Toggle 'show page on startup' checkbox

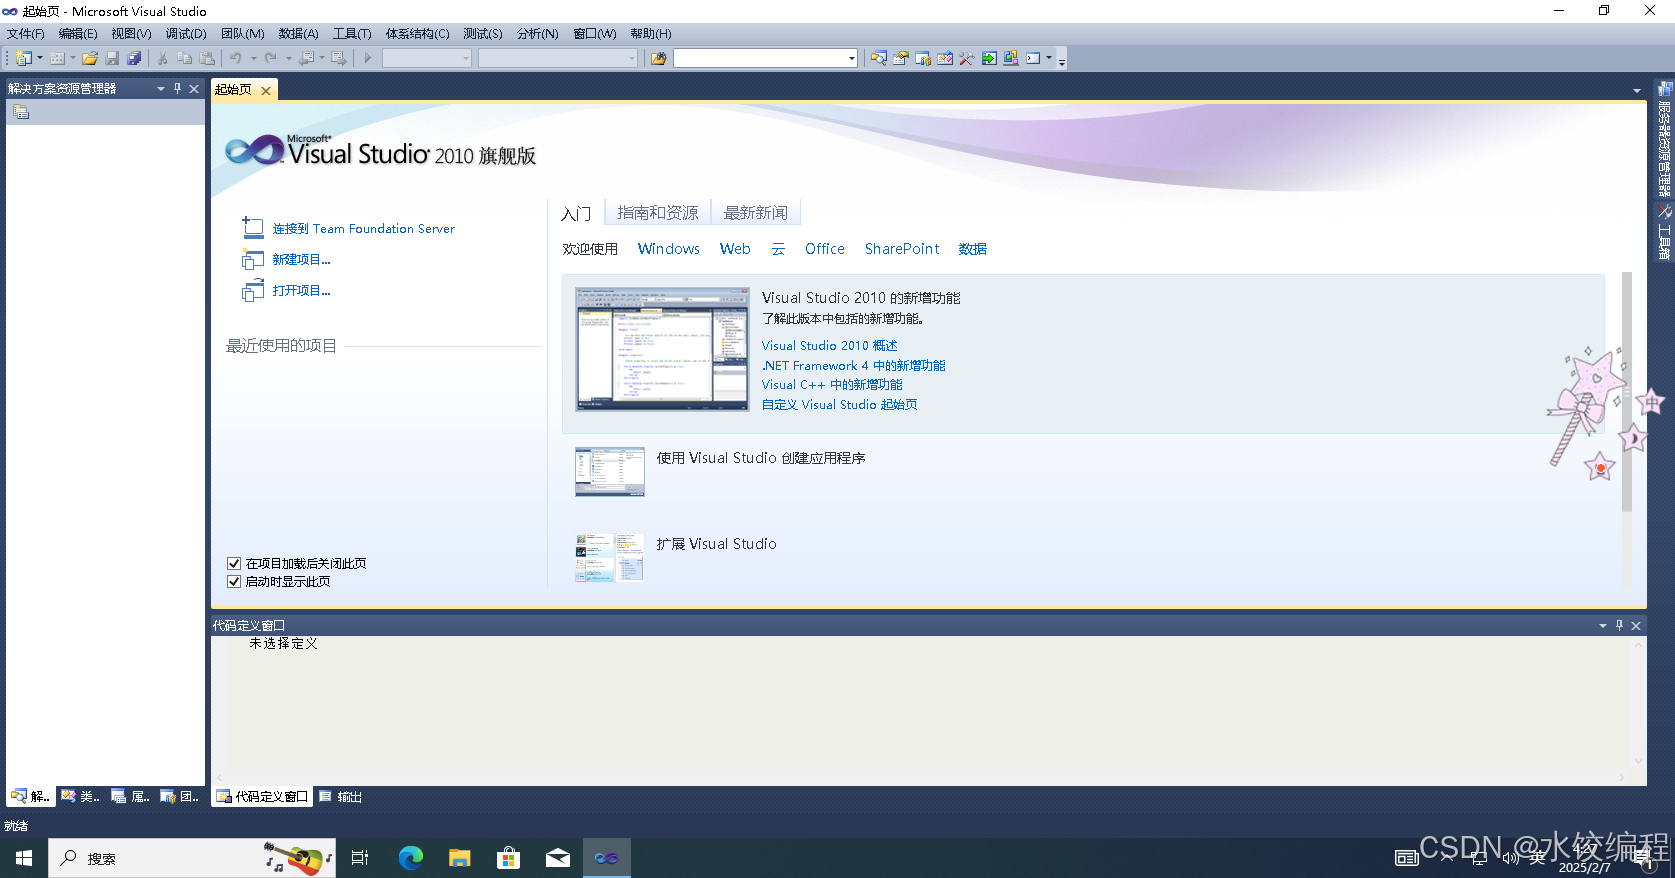234,581
